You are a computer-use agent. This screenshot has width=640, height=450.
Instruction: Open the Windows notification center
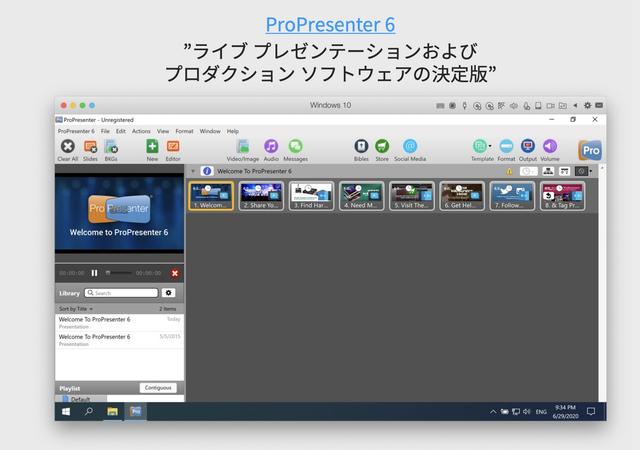(x=591, y=412)
